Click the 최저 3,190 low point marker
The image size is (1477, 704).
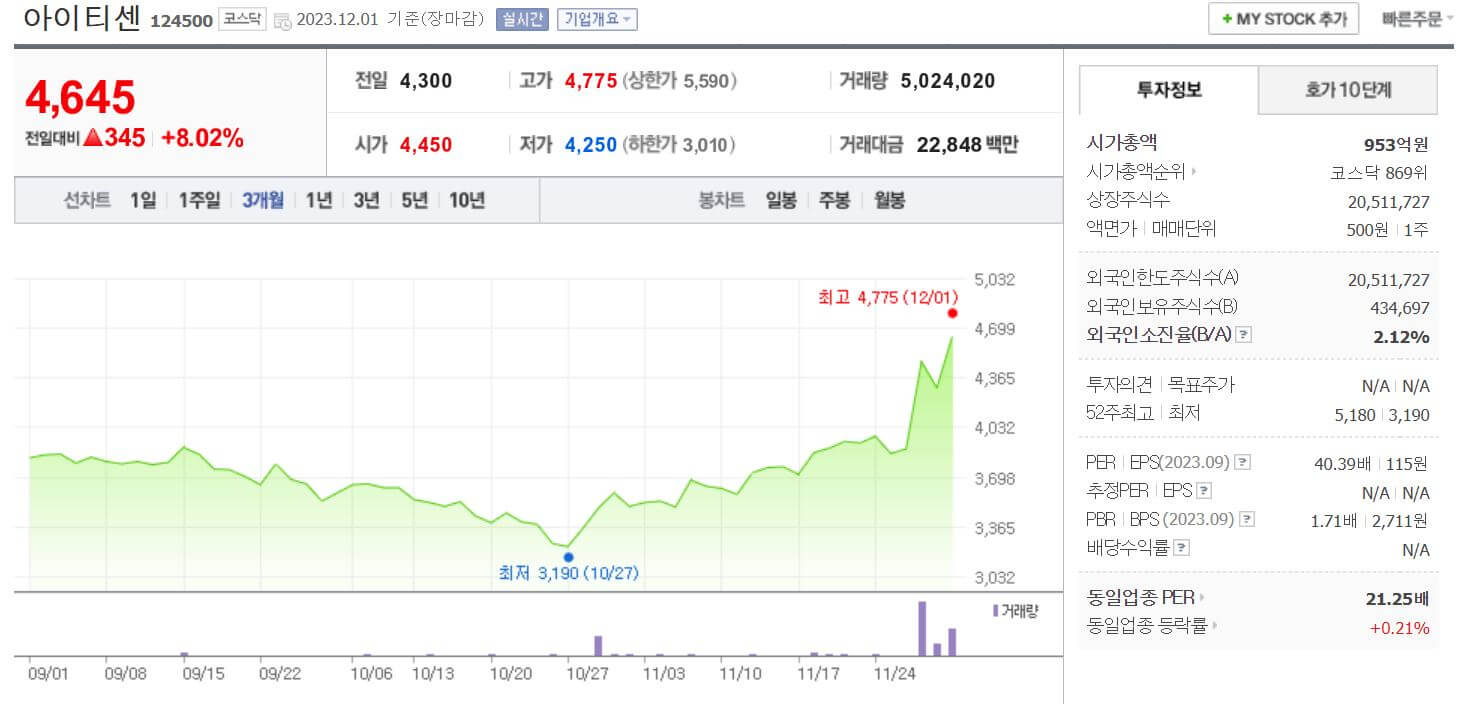[x=569, y=556]
